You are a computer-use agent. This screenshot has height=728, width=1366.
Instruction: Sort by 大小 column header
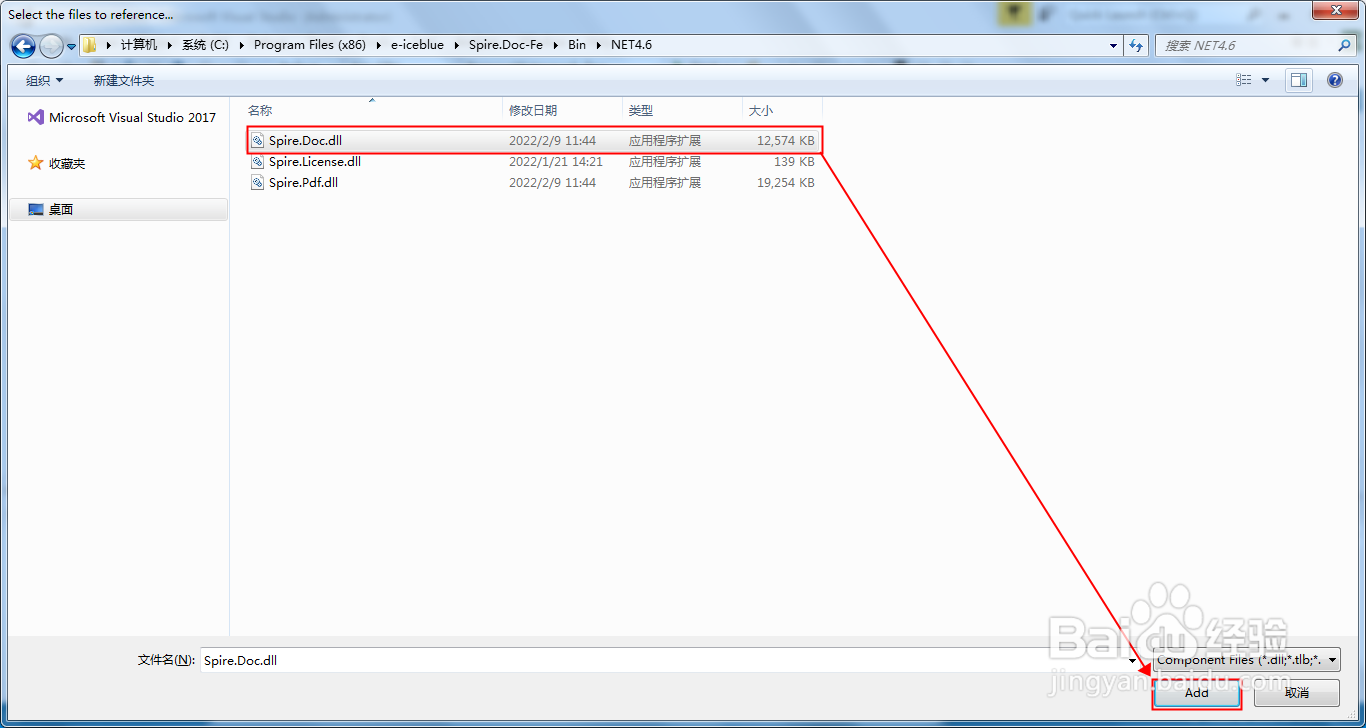(x=783, y=110)
